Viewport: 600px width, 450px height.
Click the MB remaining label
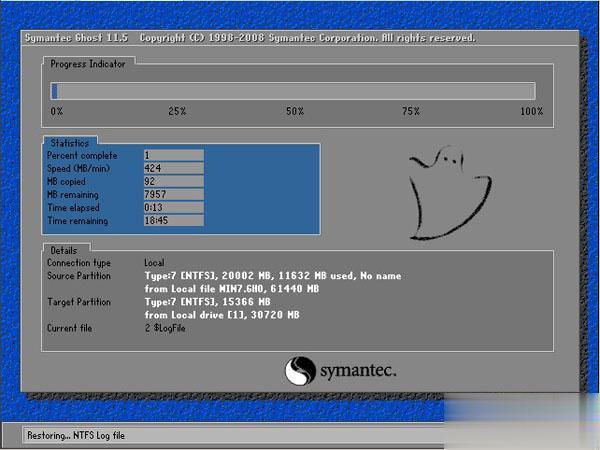click(73, 194)
